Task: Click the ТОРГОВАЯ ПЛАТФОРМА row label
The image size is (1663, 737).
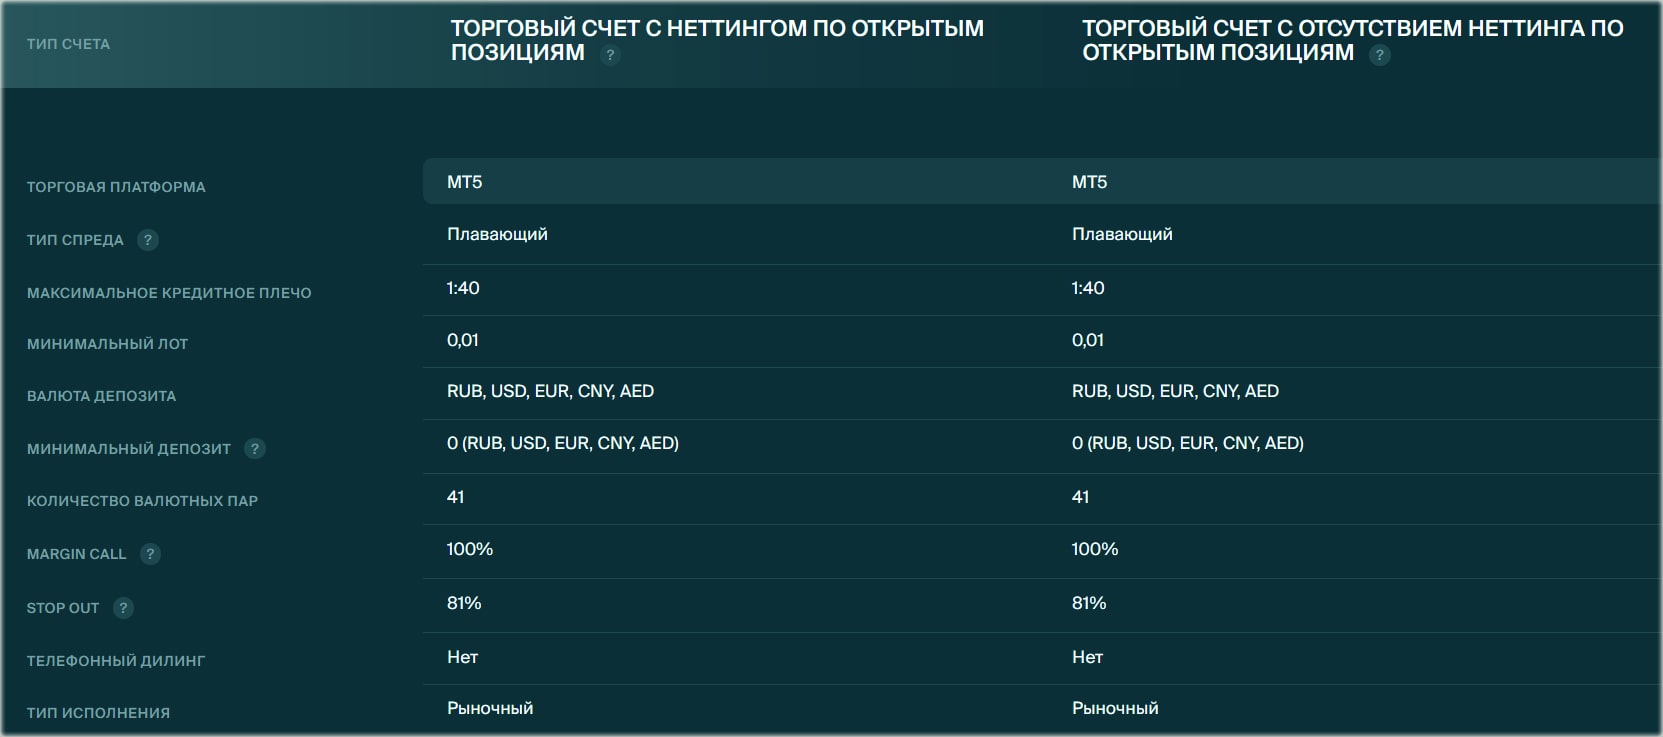Action: (x=115, y=186)
